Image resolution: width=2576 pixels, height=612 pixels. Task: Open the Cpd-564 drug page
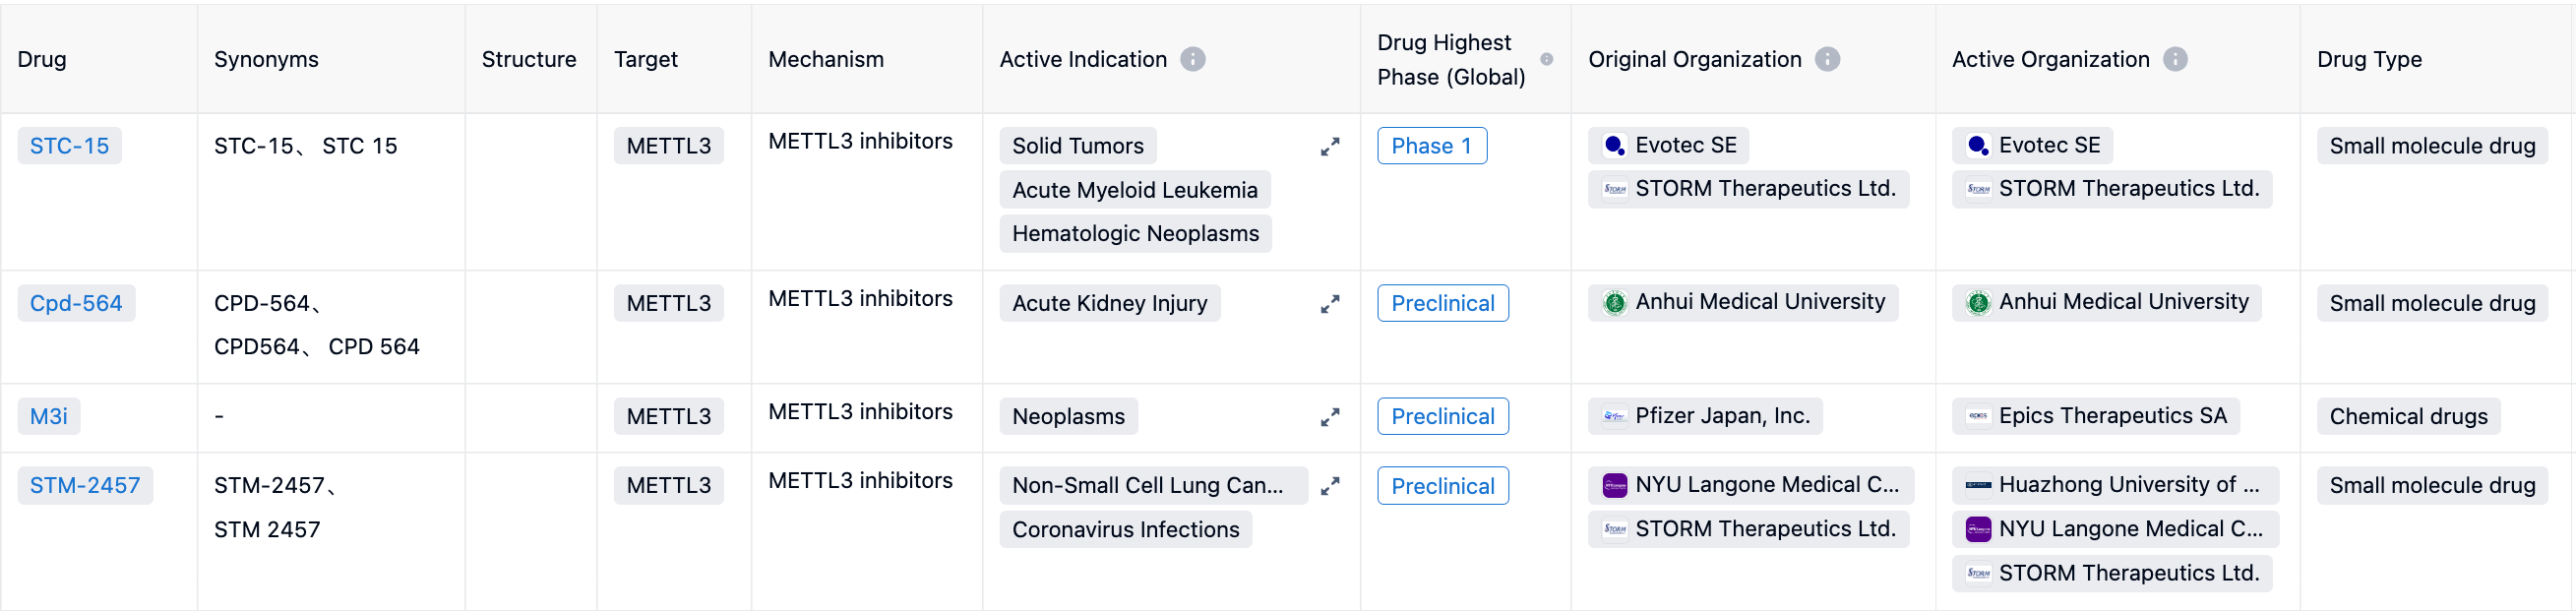pyautogui.click(x=76, y=303)
